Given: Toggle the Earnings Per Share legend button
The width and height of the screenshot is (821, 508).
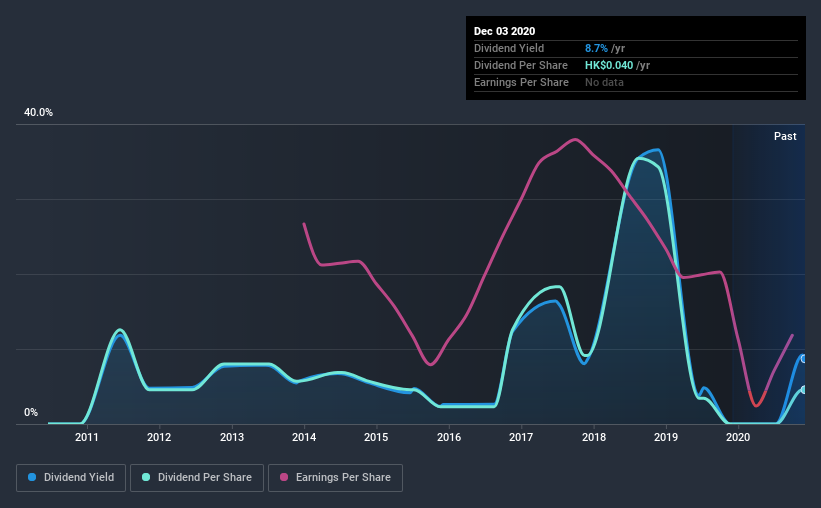Looking at the screenshot, I should point(335,478).
